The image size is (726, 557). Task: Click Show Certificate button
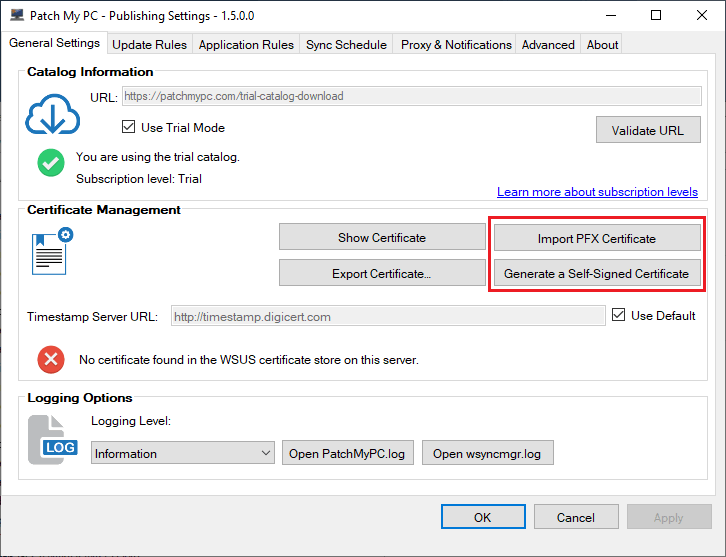point(382,237)
